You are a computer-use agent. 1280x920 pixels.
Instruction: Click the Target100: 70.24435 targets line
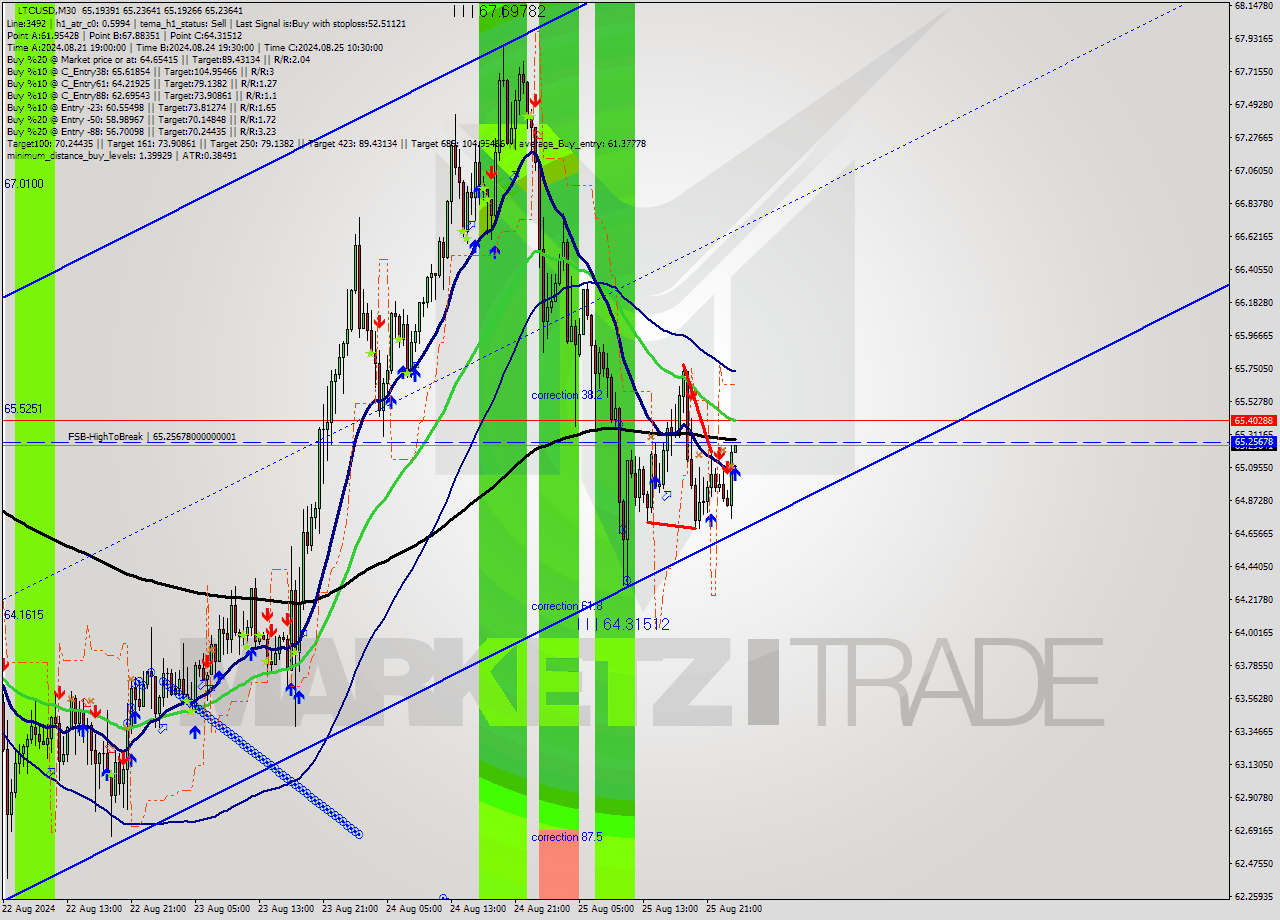pyautogui.click(x=326, y=143)
